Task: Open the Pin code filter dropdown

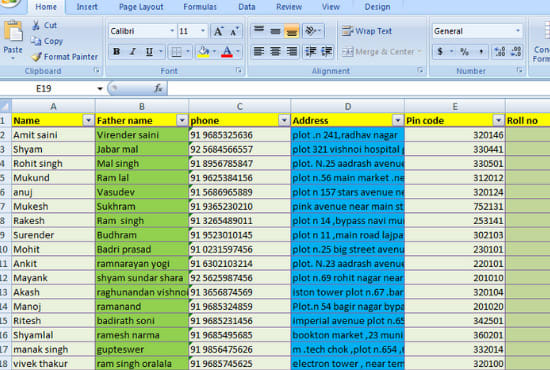Action: [x=498, y=120]
